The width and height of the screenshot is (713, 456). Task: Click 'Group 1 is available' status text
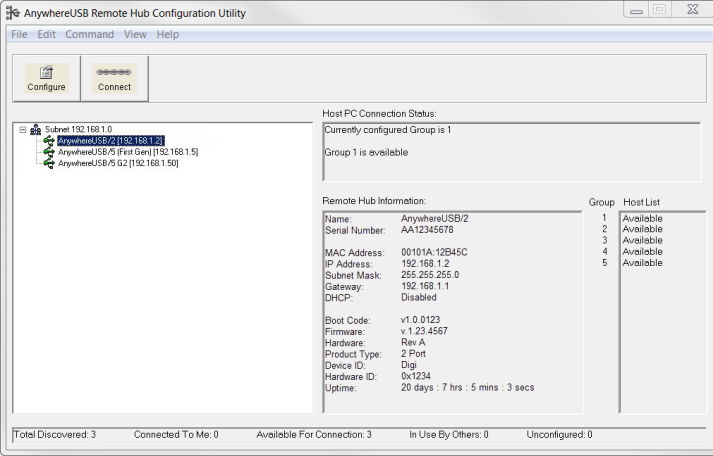click(366, 152)
